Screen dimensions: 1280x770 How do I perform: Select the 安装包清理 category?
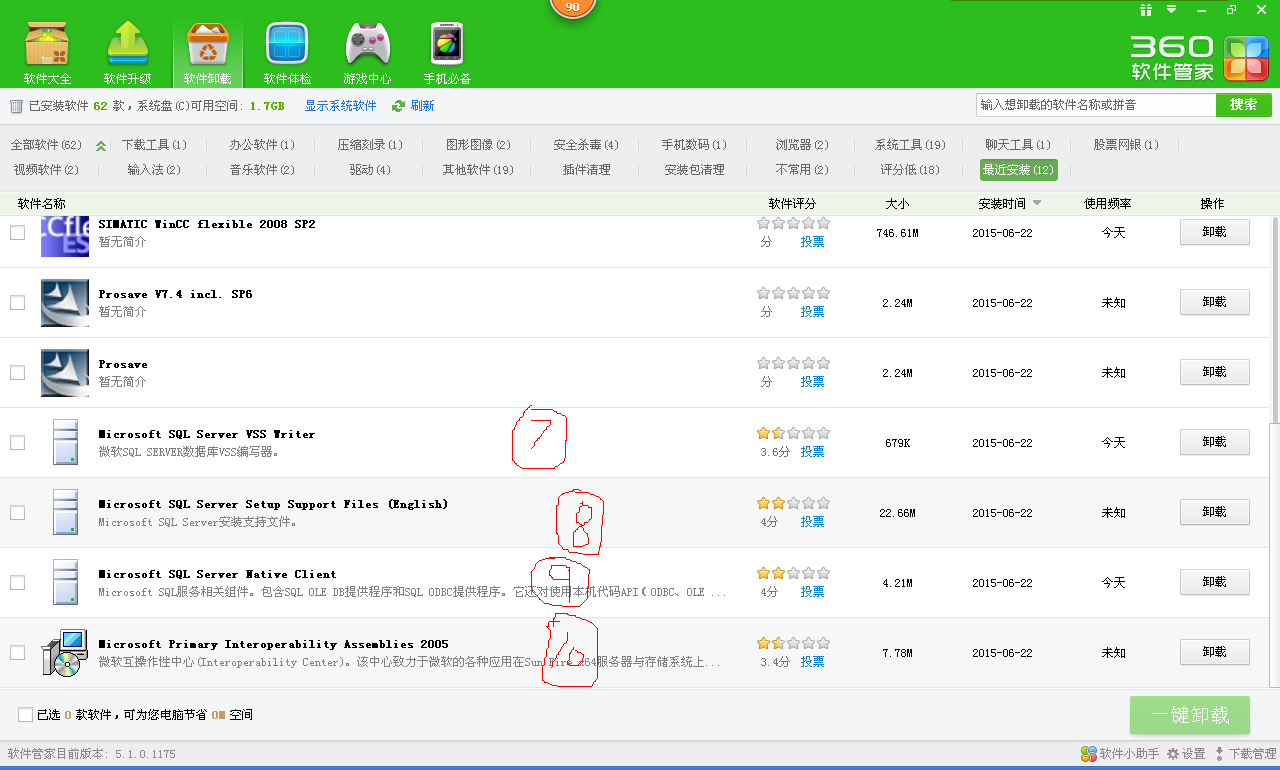pyautogui.click(x=694, y=170)
